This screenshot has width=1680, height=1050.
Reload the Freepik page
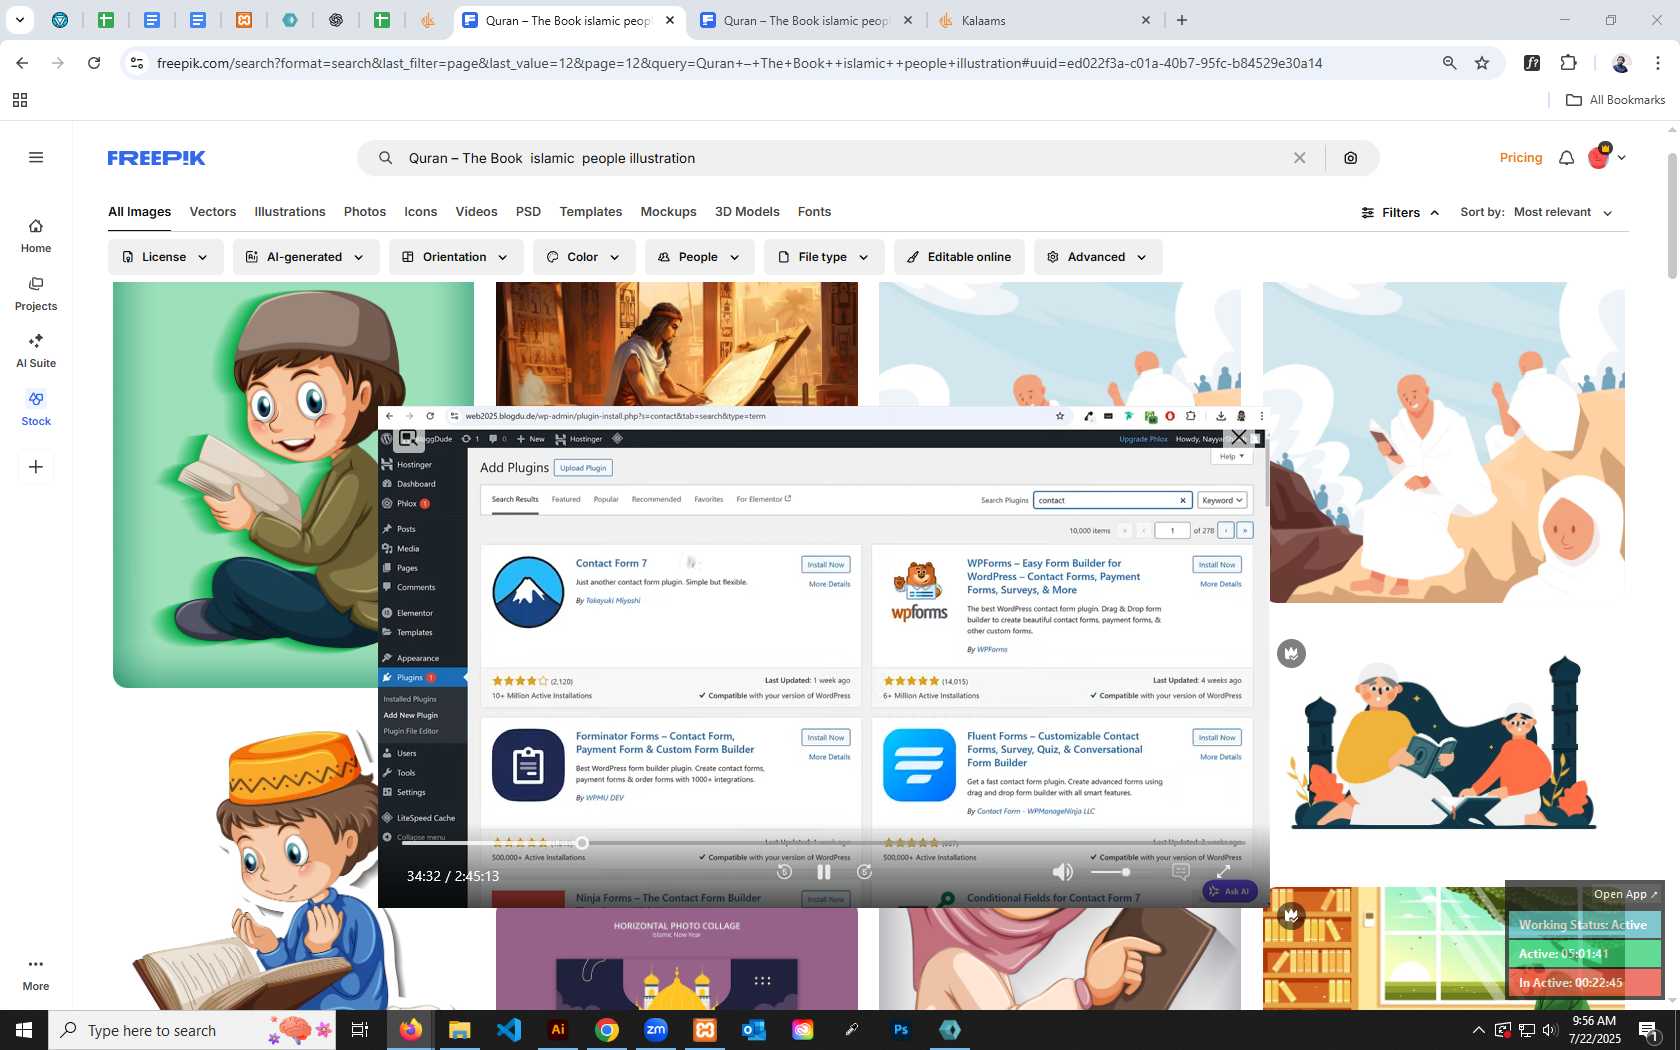[94, 63]
